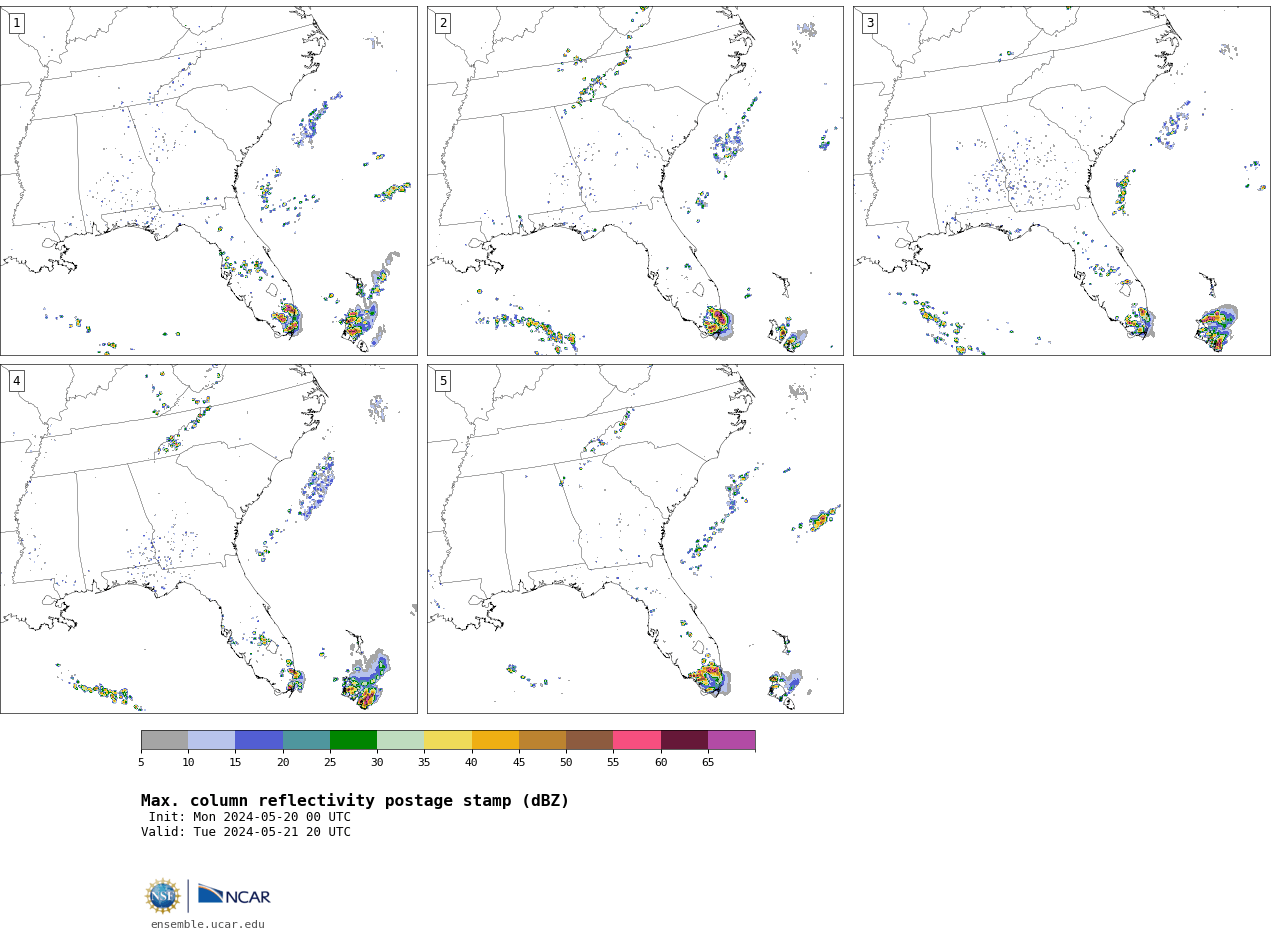Click the dark green 25-30 dBZ swatch
The width and height of the screenshot is (1280, 936).
click(x=353, y=740)
